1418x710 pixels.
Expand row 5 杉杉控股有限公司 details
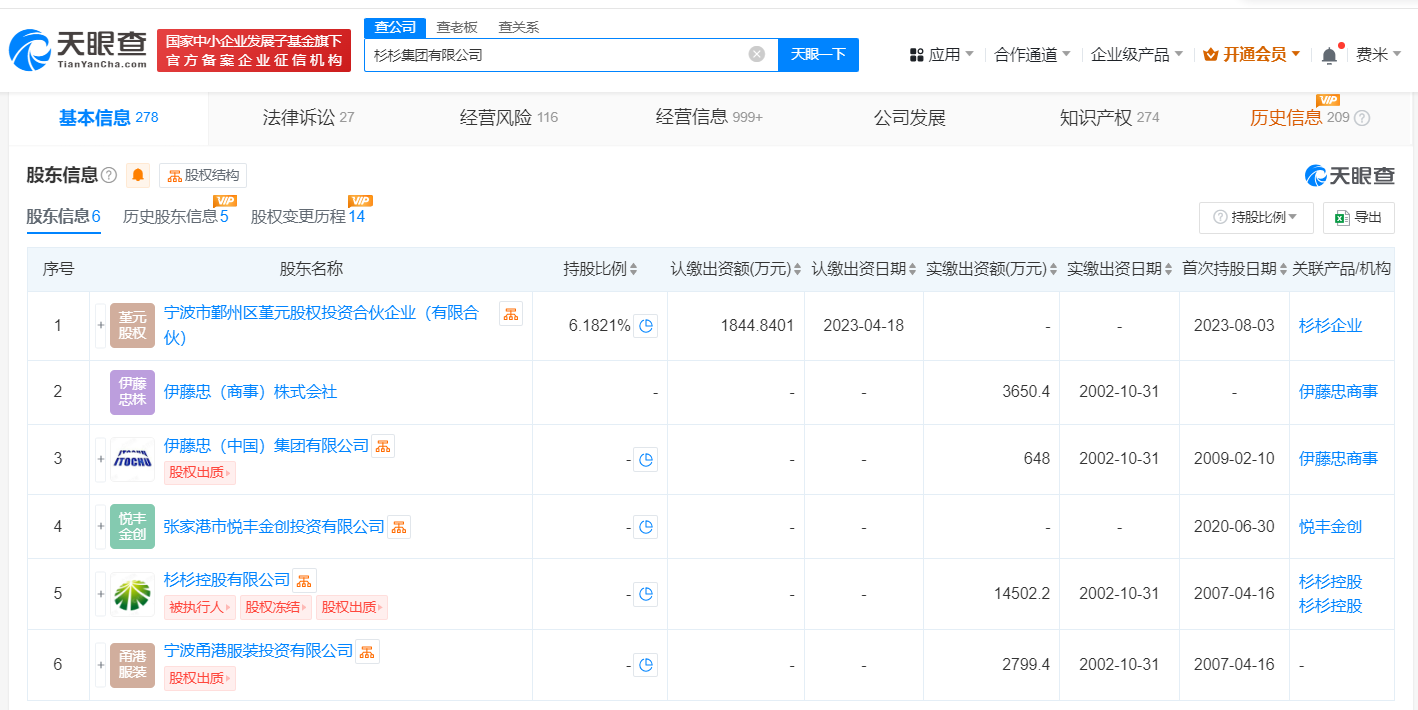[100, 594]
